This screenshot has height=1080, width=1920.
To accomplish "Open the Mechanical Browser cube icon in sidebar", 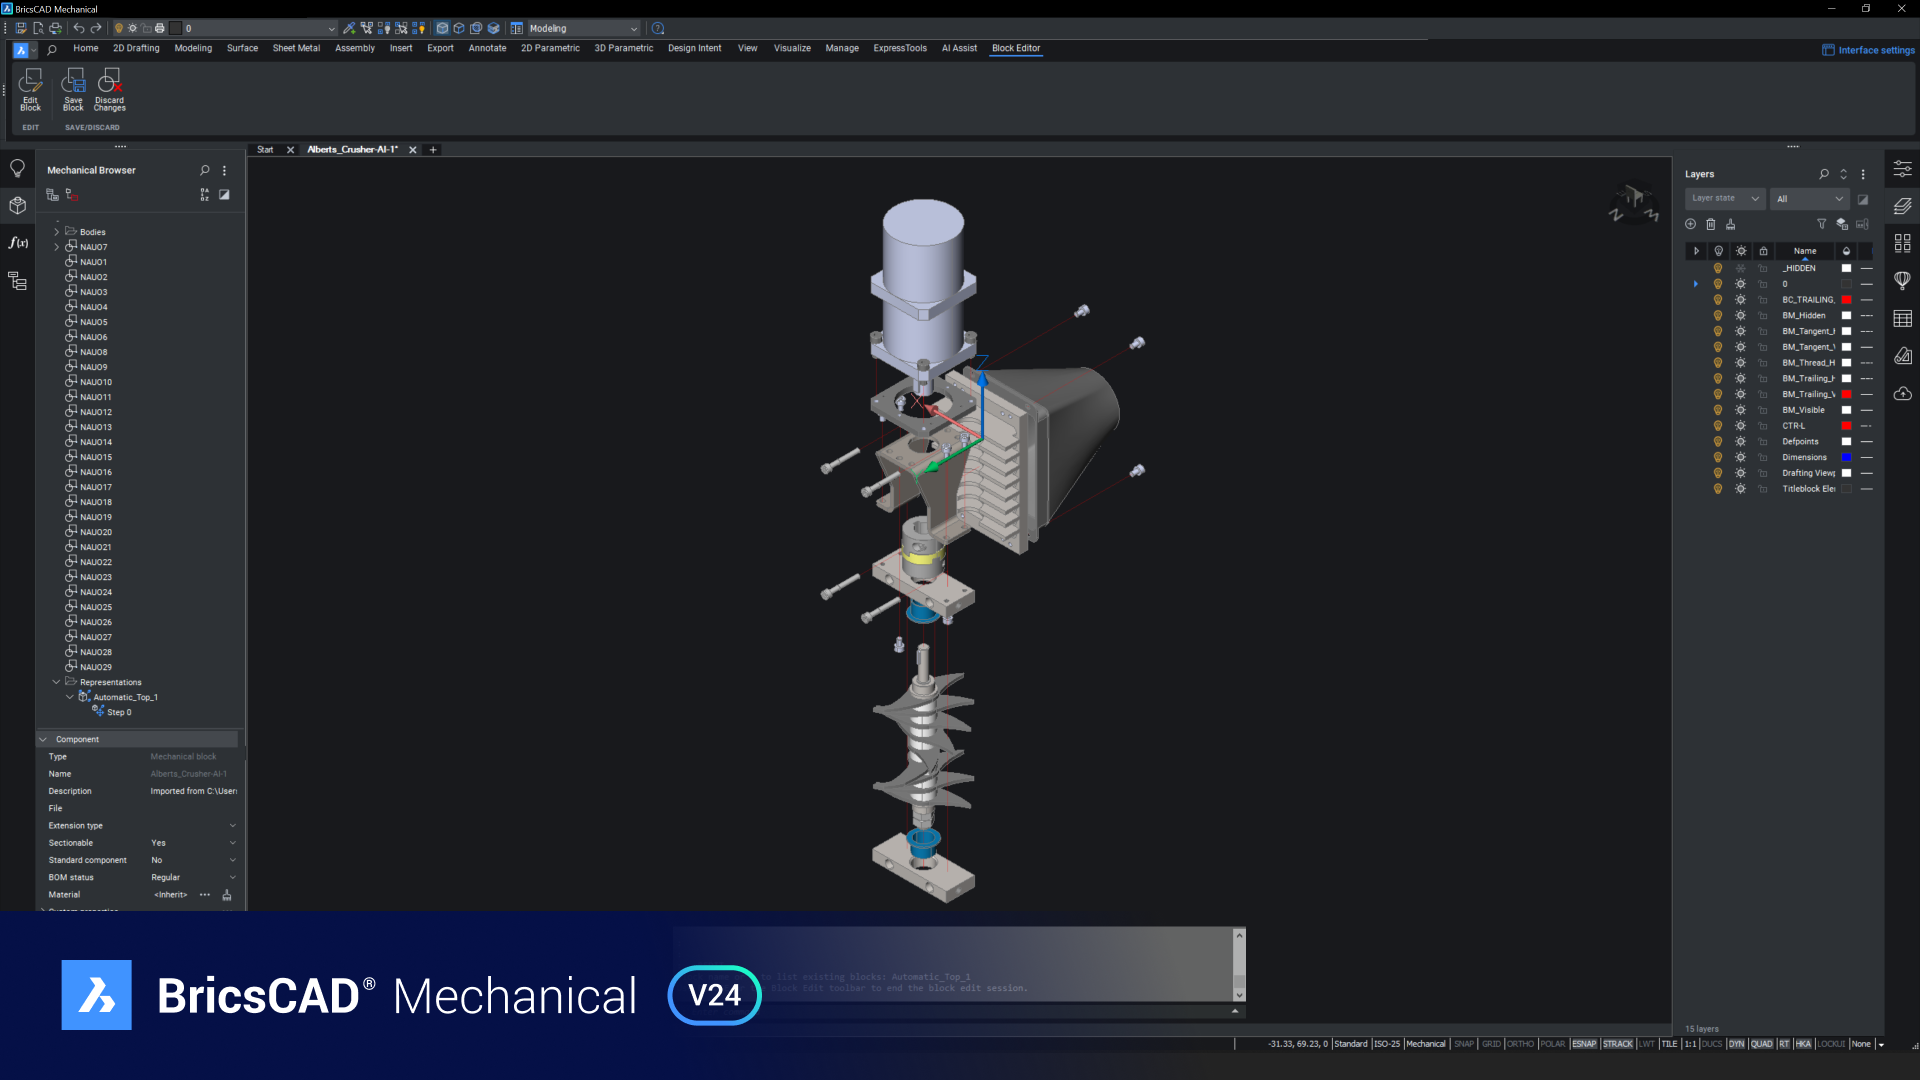I will tap(17, 206).
